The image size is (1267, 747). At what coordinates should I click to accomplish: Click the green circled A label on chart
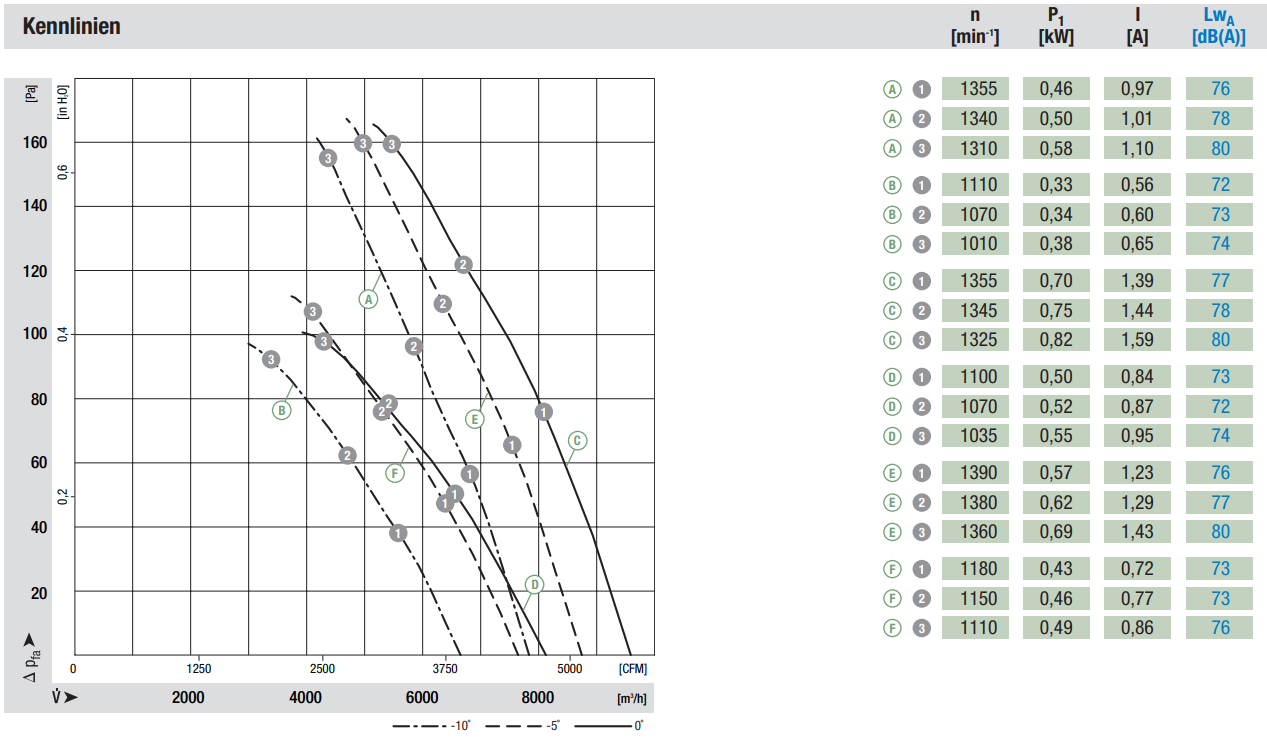[368, 298]
